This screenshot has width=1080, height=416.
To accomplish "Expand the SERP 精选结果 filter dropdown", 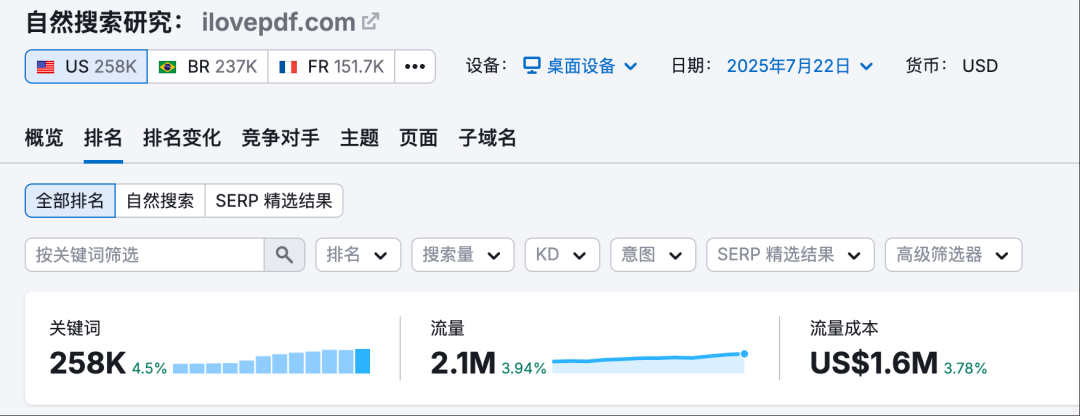I will point(791,255).
